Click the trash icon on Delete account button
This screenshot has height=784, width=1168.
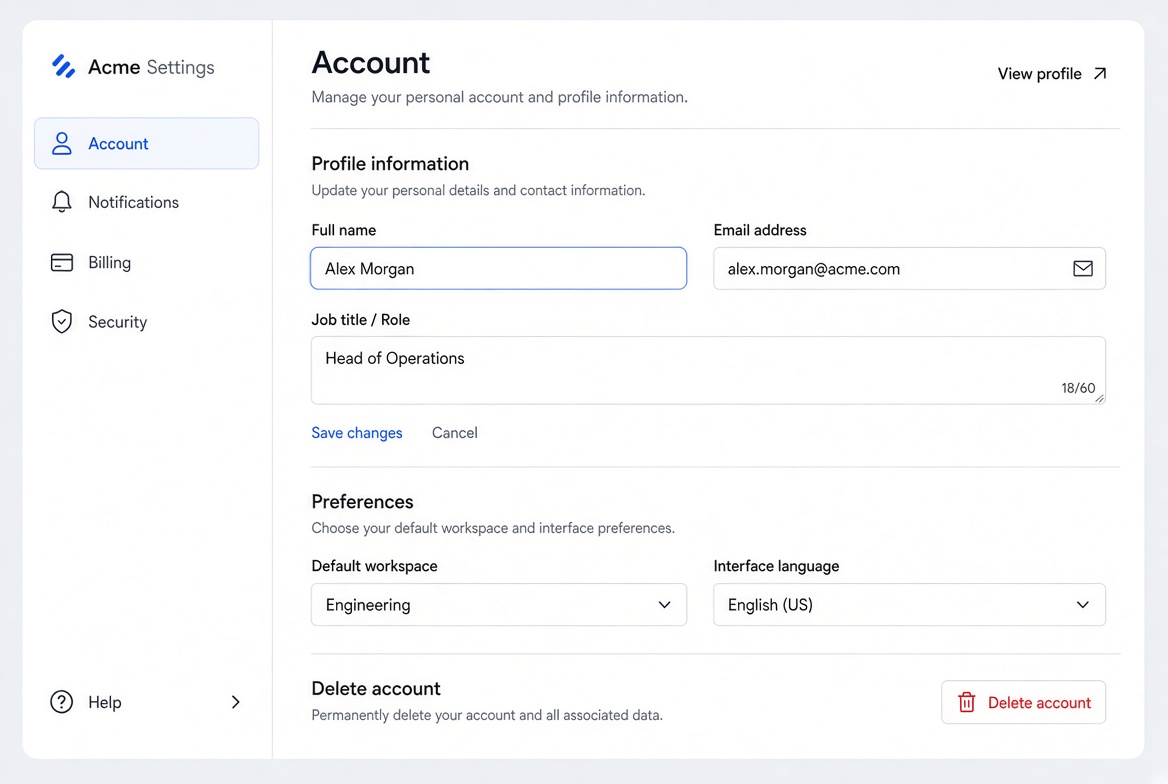pyautogui.click(x=967, y=702)
